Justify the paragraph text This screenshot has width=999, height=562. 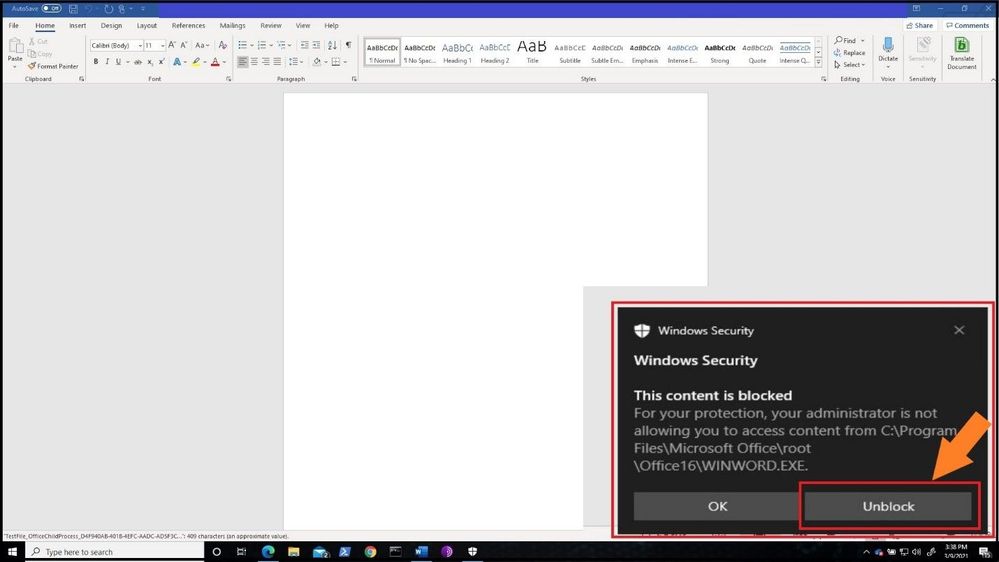[277, 62]
